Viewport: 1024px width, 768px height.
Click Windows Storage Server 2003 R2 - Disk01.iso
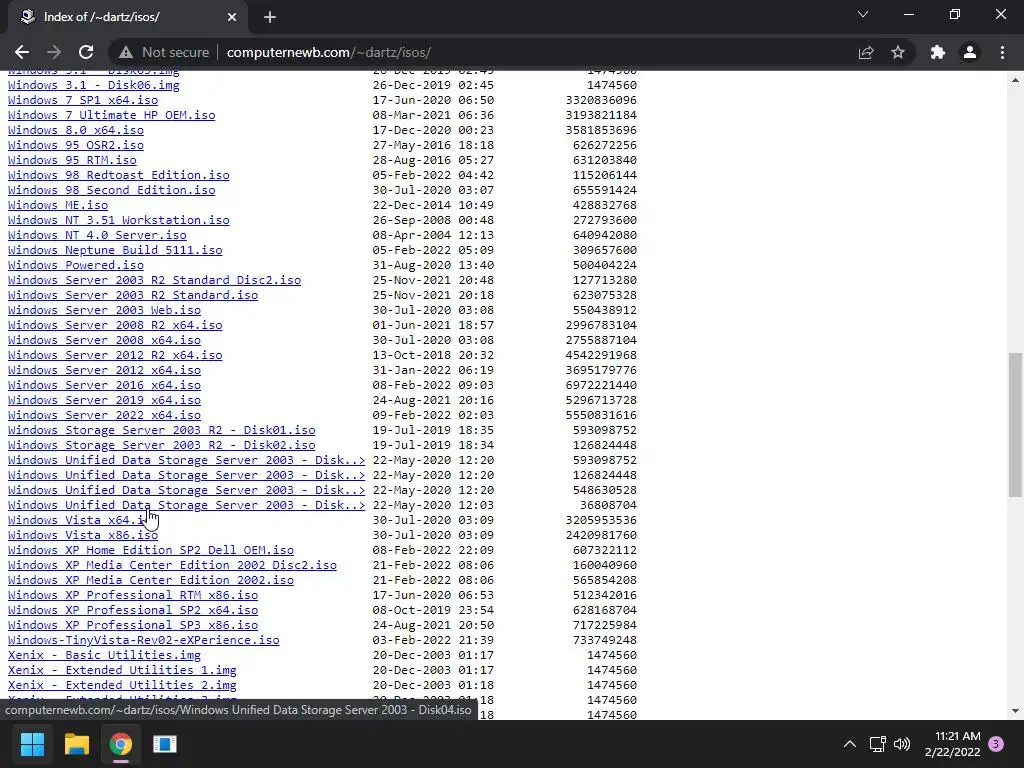point(161,430)
